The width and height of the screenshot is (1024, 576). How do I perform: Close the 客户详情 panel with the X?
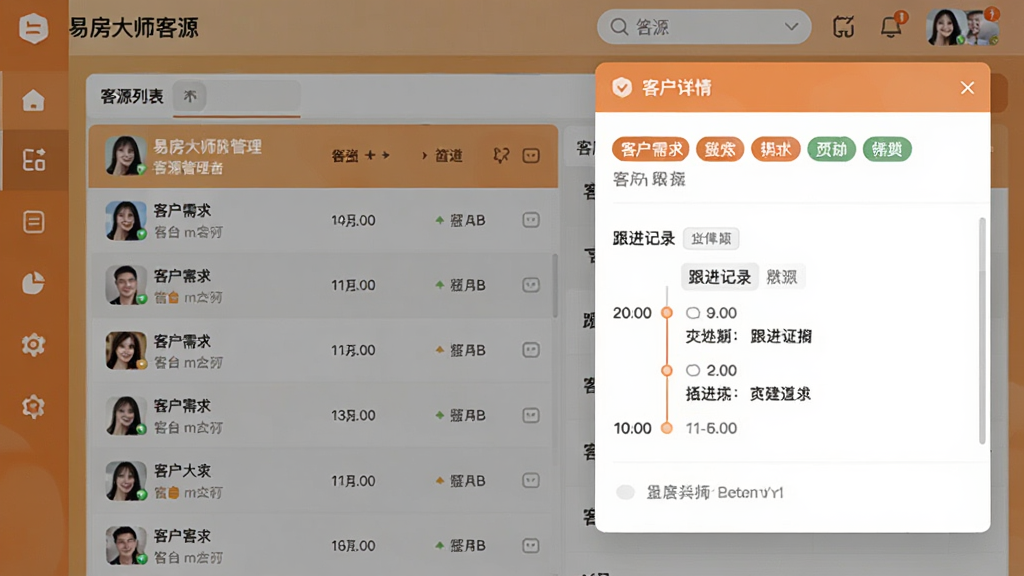pos(967,88)
